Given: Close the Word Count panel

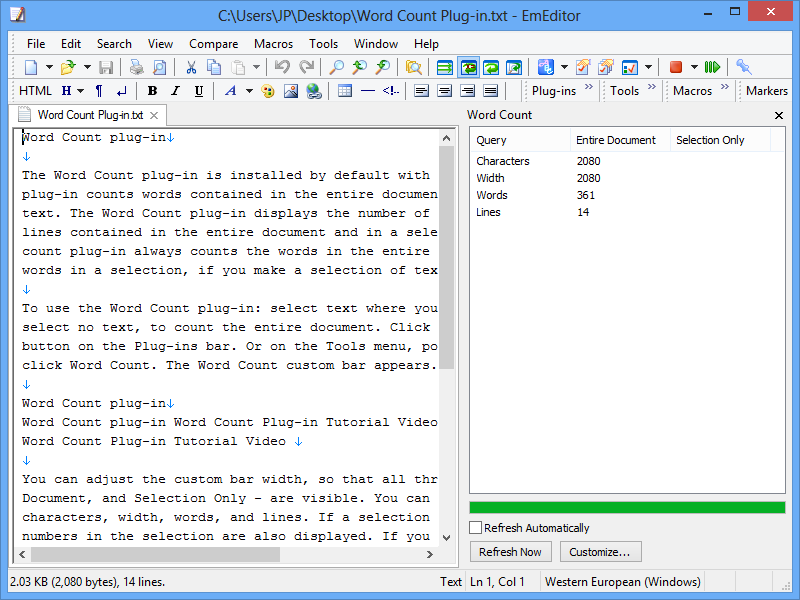Looking at the screenshot, I should (779, 115).
